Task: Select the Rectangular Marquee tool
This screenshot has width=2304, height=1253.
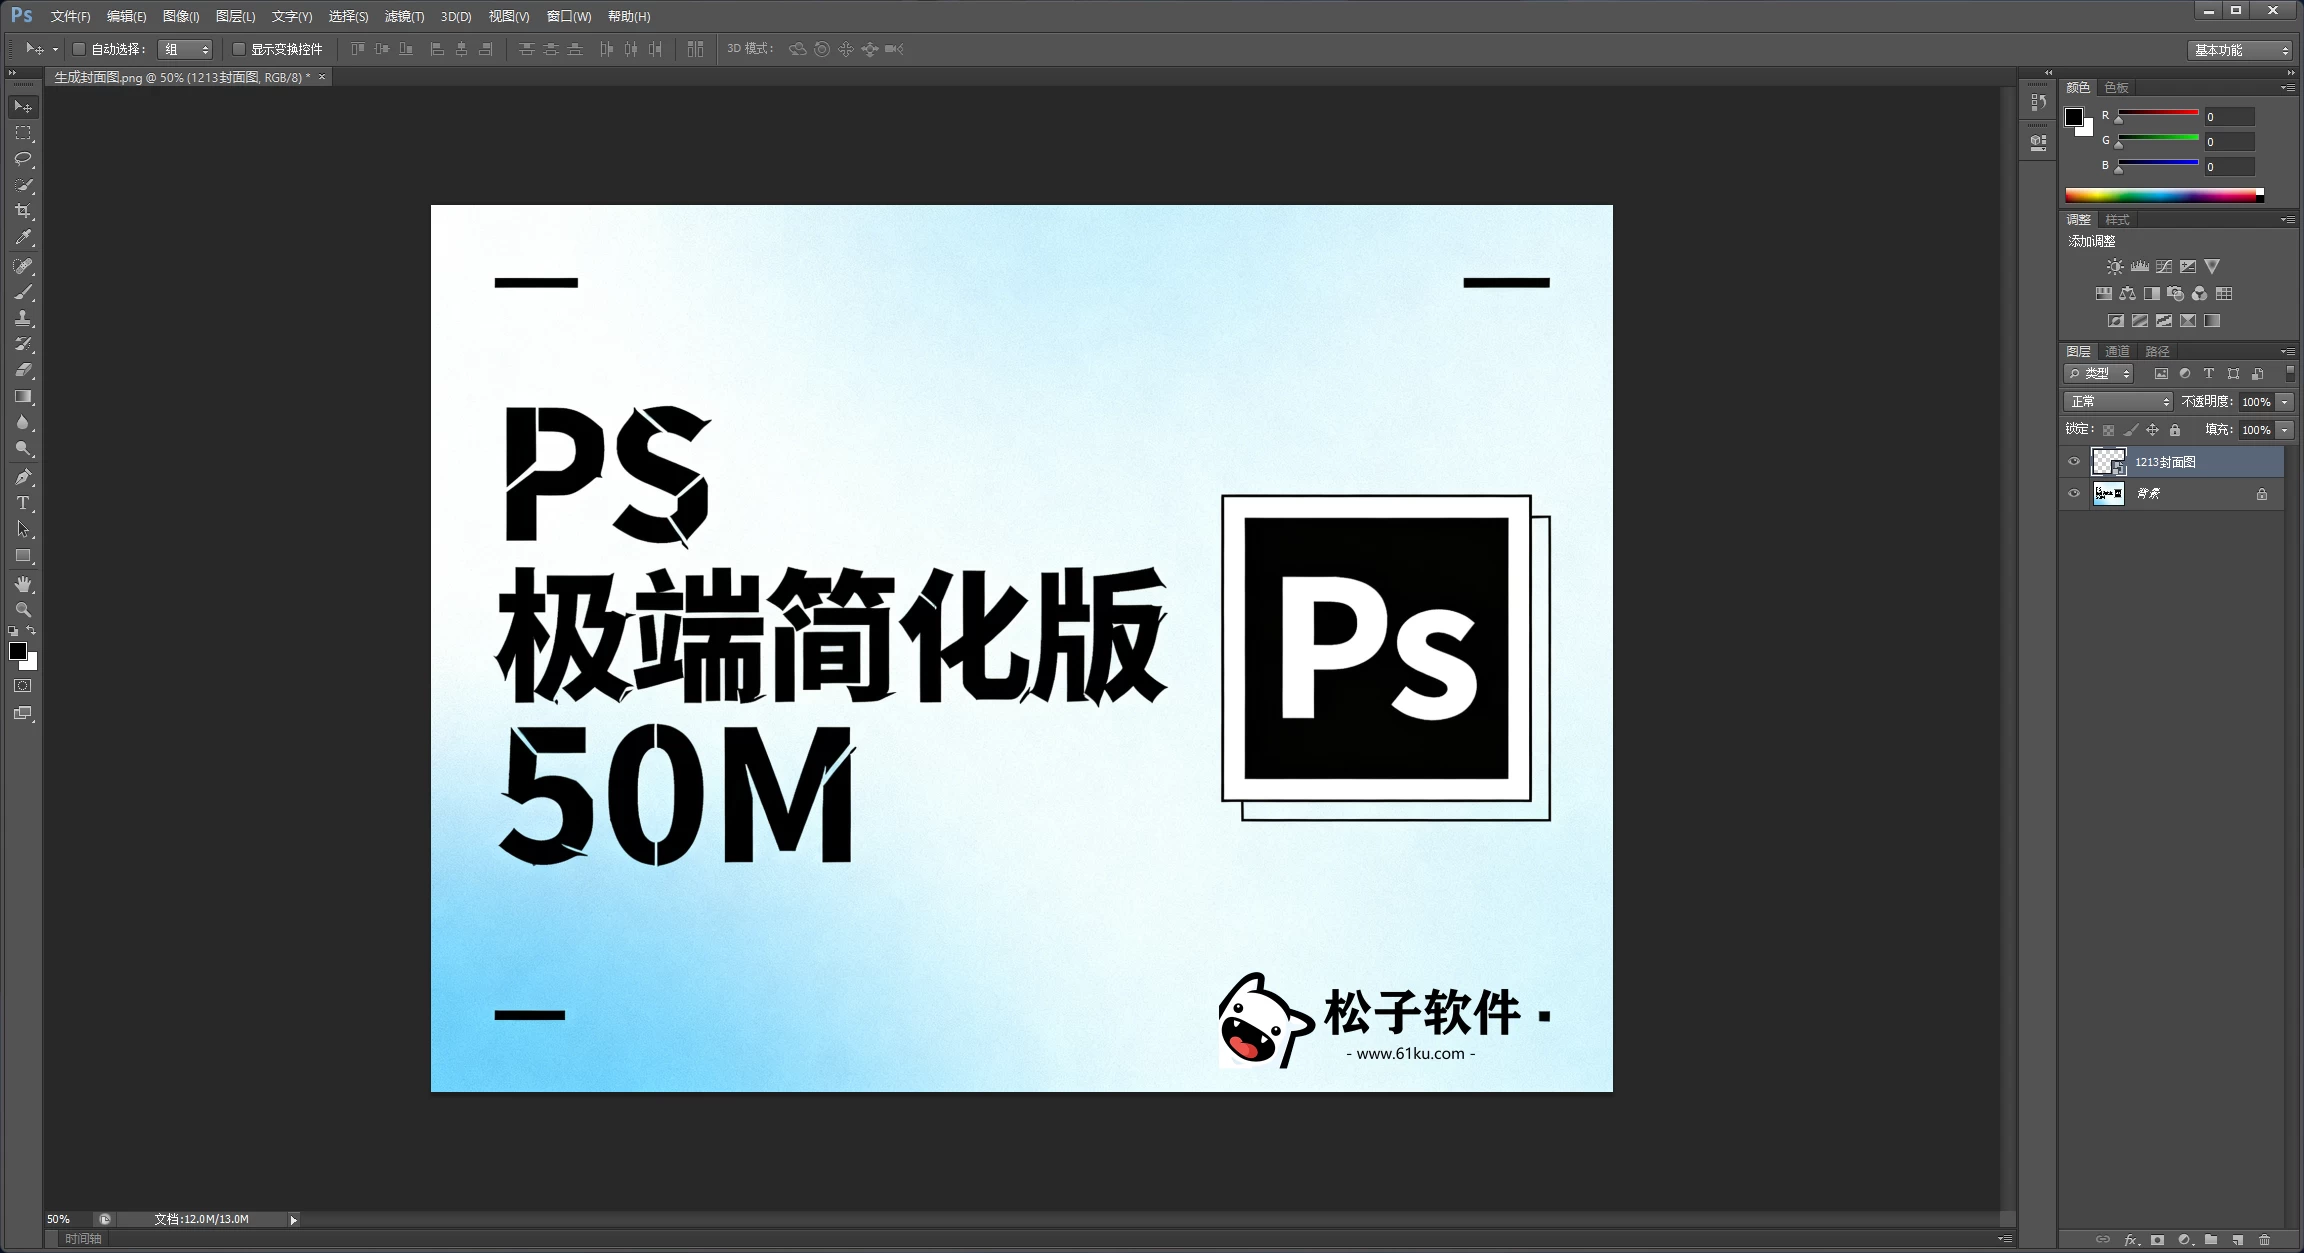Action: click(23, 132)
